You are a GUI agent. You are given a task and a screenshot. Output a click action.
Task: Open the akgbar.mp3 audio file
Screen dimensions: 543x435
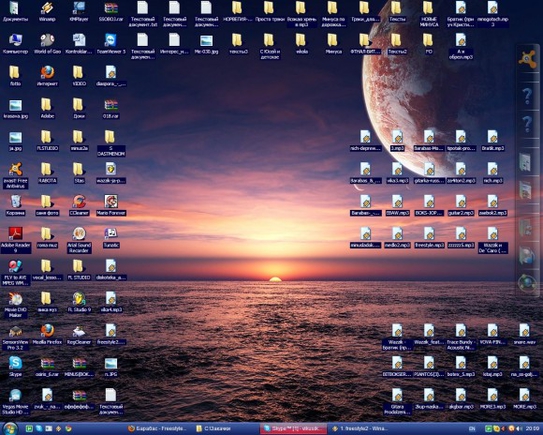point(461,399)
